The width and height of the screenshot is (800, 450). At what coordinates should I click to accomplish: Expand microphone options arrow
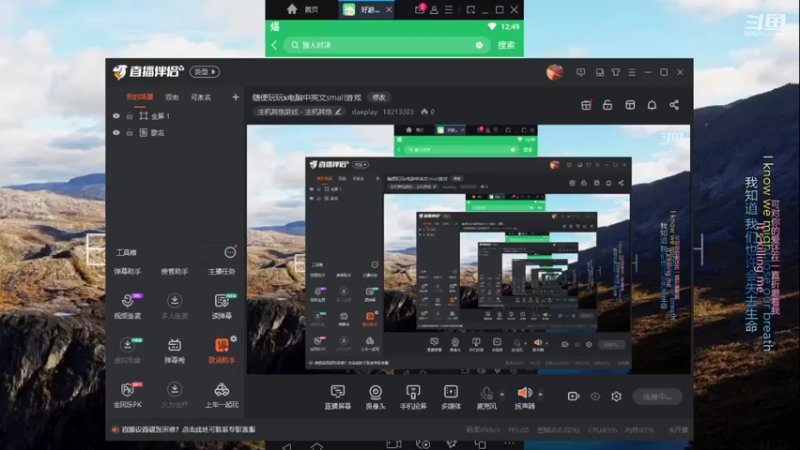coord(502,394)
